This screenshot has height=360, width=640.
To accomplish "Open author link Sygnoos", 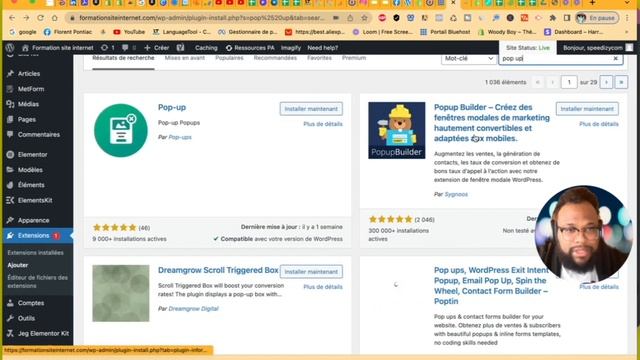I will point(456,194).
